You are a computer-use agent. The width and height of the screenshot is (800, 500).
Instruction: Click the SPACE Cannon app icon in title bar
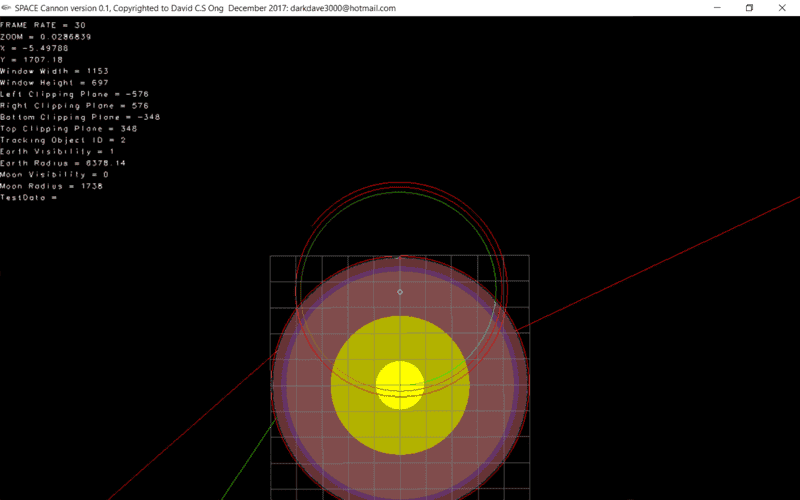(7, 8)
